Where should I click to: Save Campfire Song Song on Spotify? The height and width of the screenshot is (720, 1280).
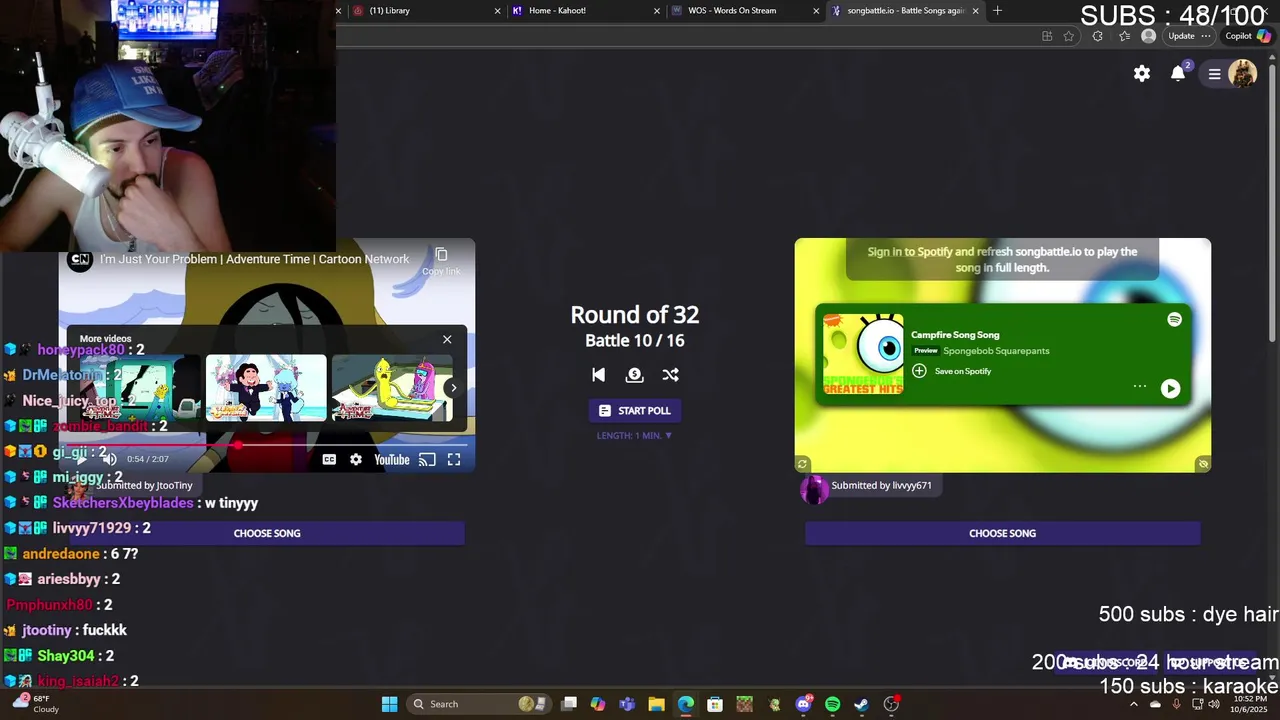(x=951, y=371)
